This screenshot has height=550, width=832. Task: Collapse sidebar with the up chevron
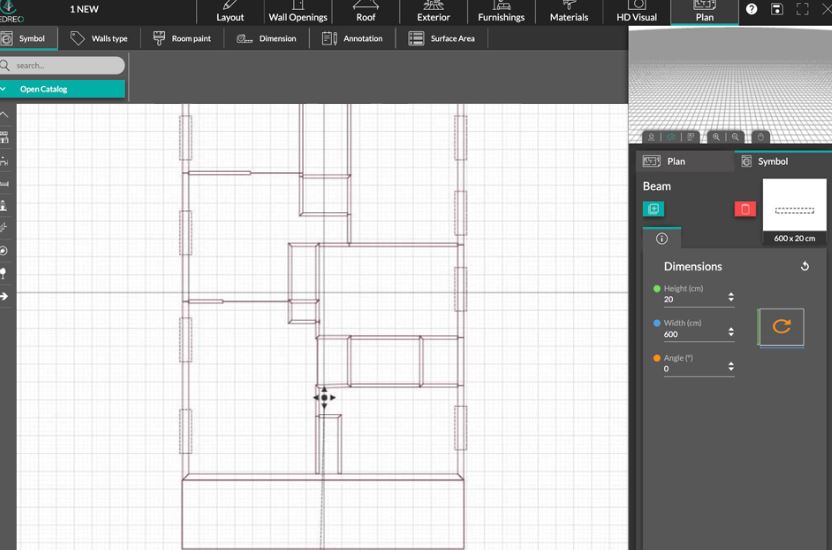(4, 114)
